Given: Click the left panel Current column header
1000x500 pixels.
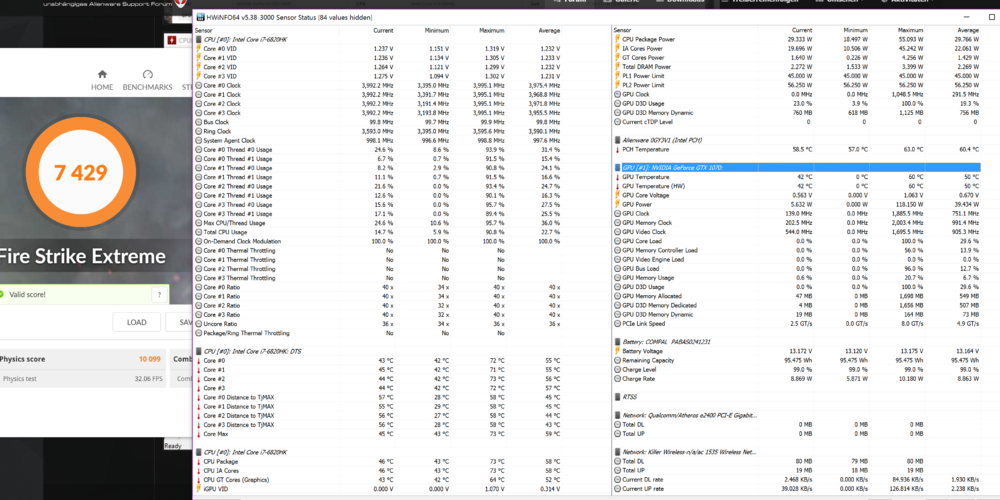Looking at the screenshot, I should (x=382, y=30).
